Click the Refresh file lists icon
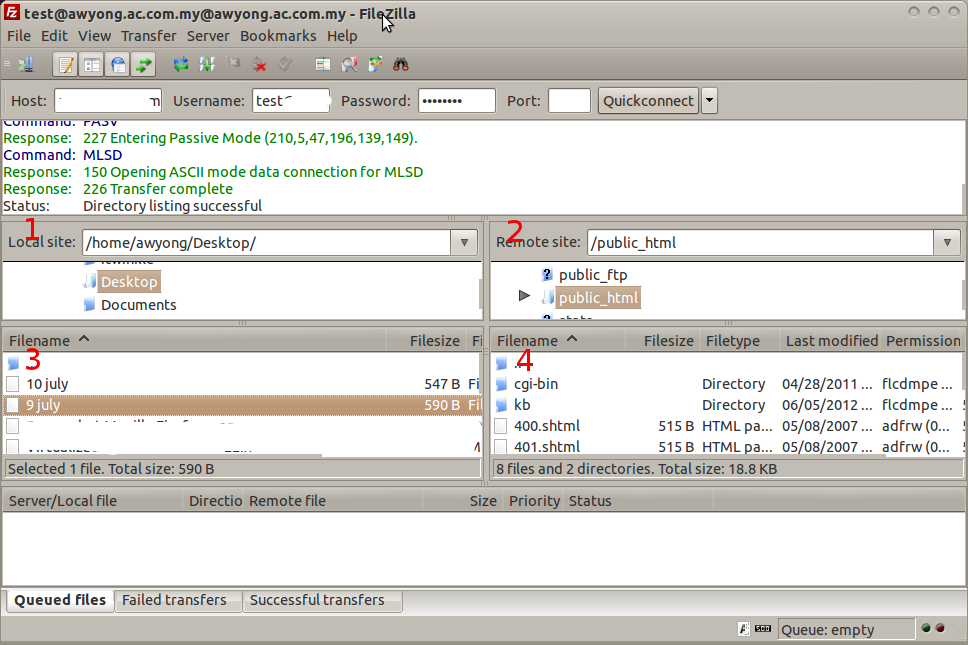 [x=180, y=64]
